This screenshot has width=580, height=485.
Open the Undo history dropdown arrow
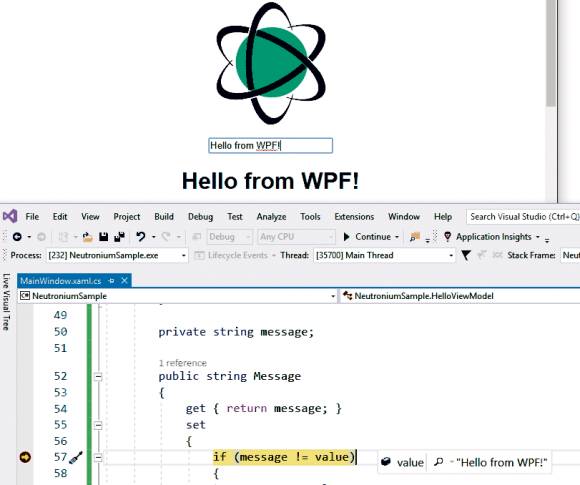click(154, 237)
